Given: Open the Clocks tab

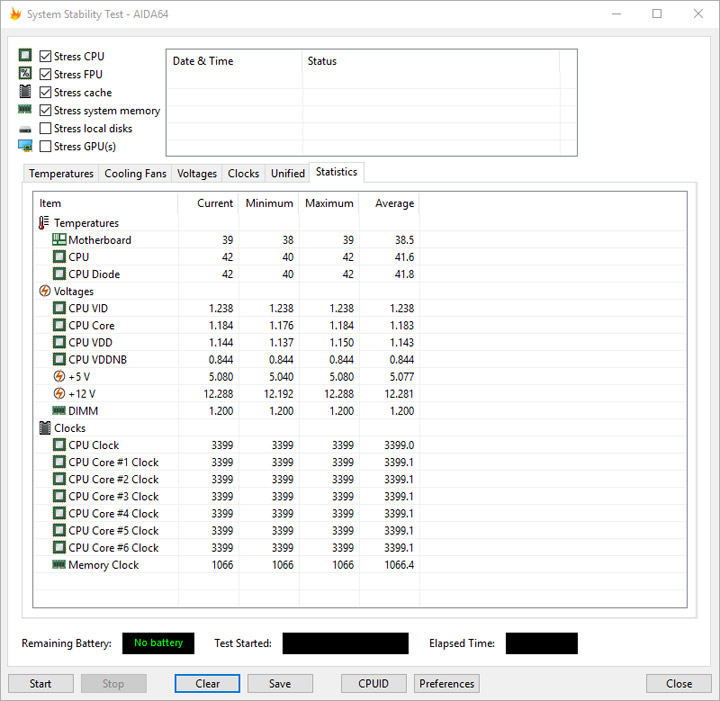Looking at the screenshot, I should [243, 174].
